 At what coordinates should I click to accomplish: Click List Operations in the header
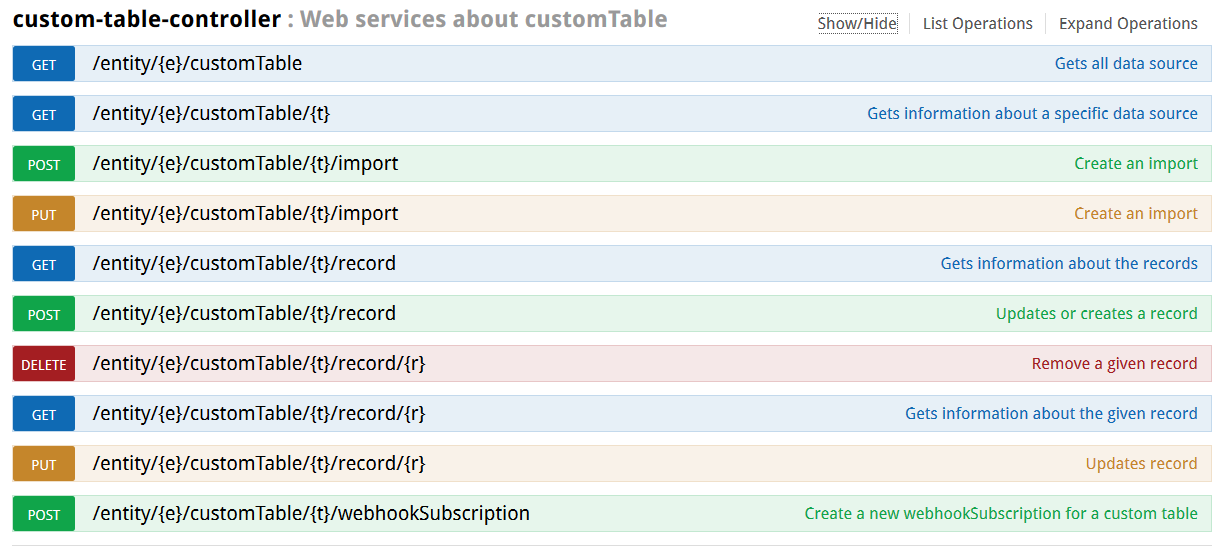[977, 24]
